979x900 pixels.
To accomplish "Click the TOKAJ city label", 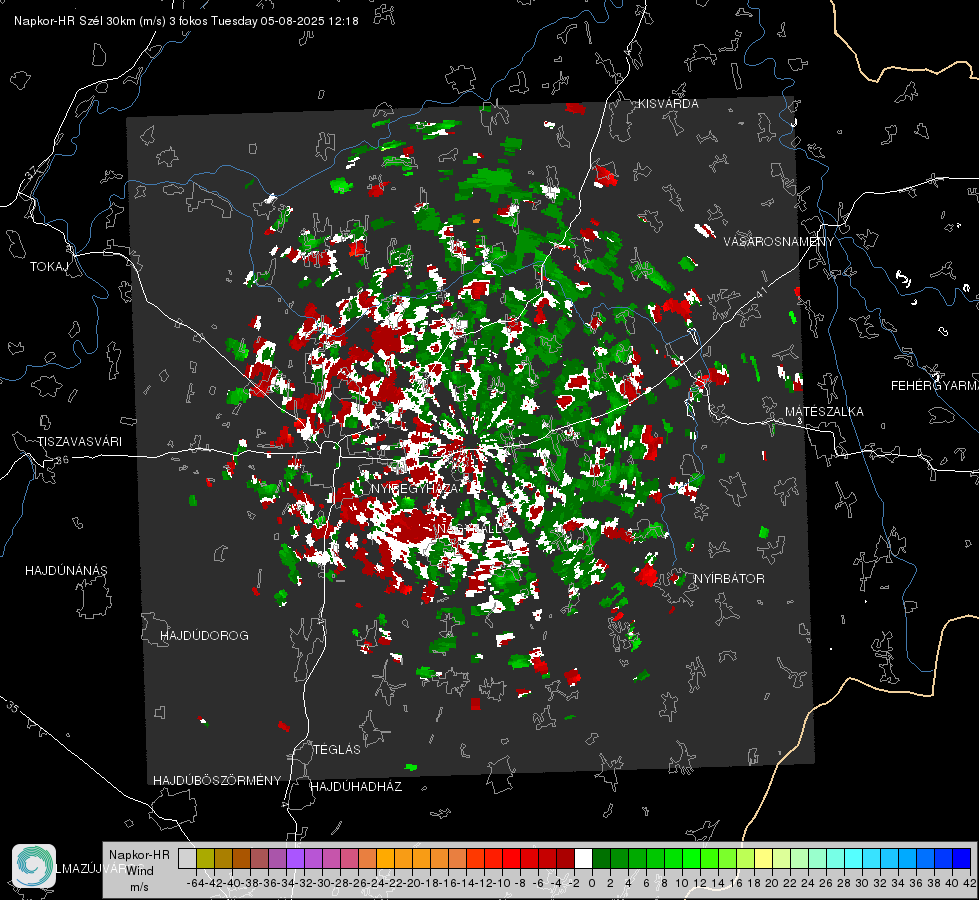I will [x=49, y=267].
